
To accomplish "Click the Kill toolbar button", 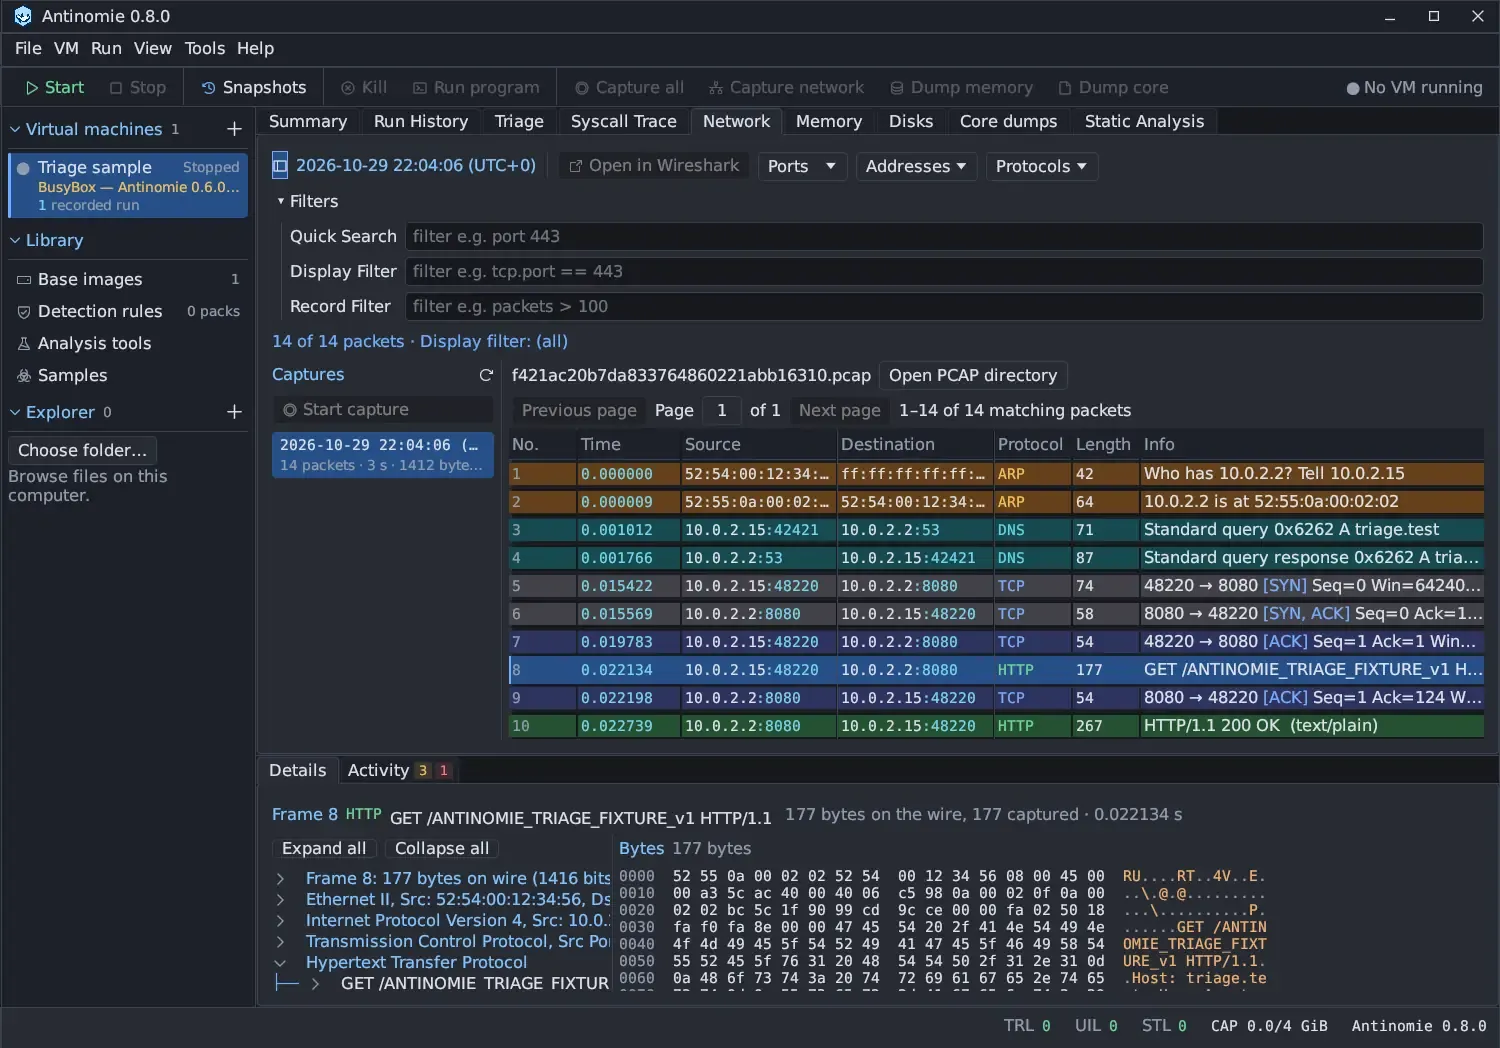I will pos(364,88).
